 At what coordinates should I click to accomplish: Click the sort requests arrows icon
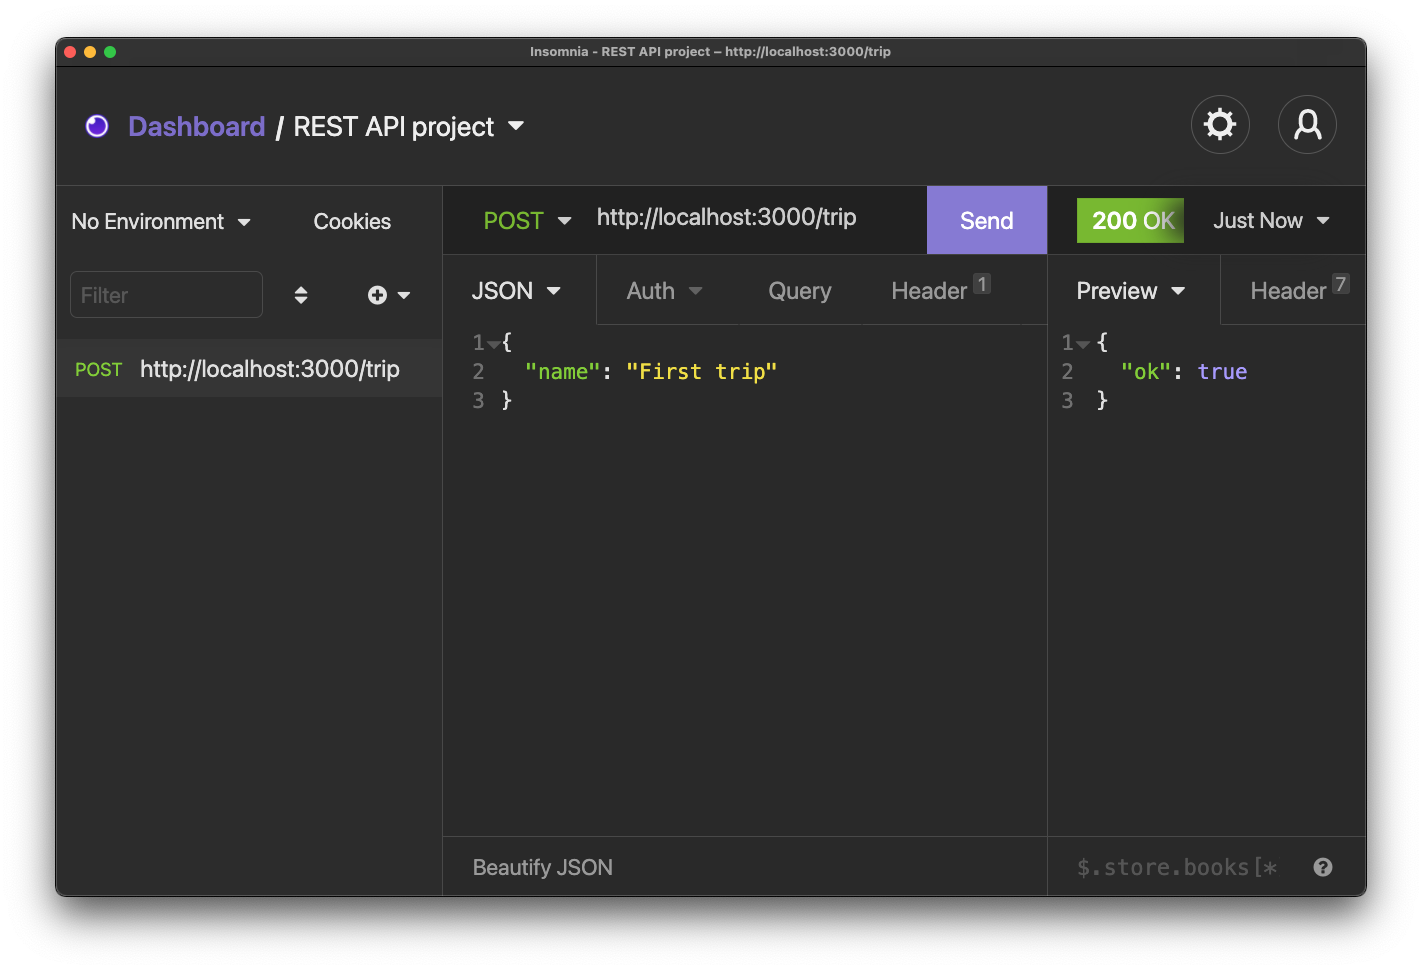coord(301,295)
